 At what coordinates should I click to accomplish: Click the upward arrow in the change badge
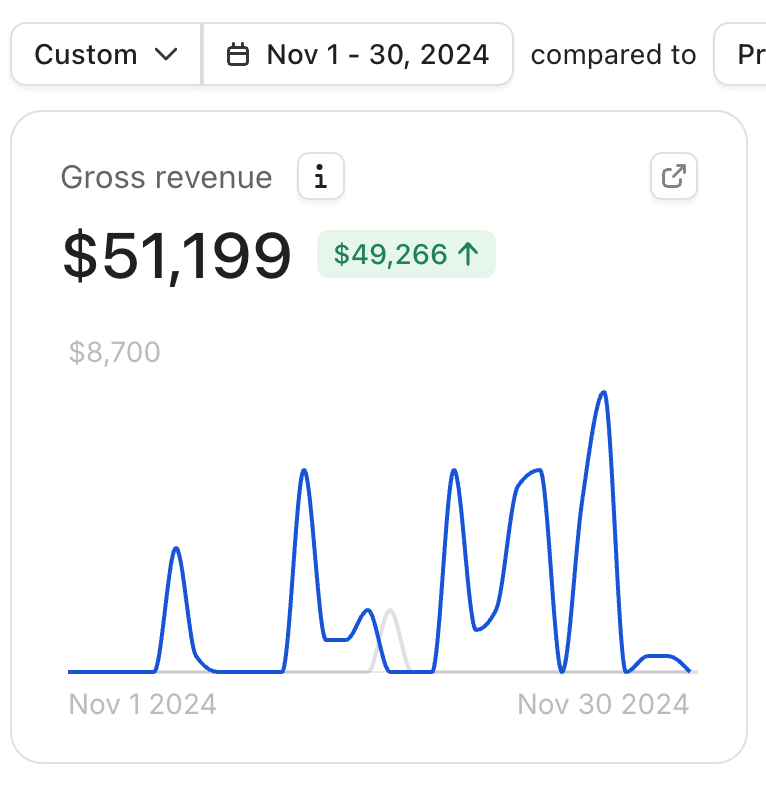pos(467,254)
